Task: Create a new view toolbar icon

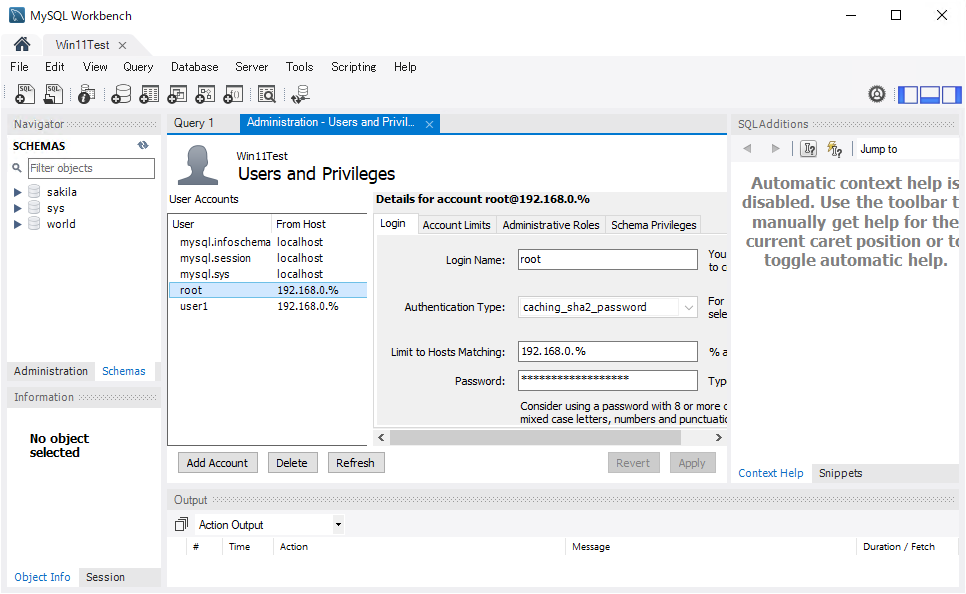Action: 177,94
